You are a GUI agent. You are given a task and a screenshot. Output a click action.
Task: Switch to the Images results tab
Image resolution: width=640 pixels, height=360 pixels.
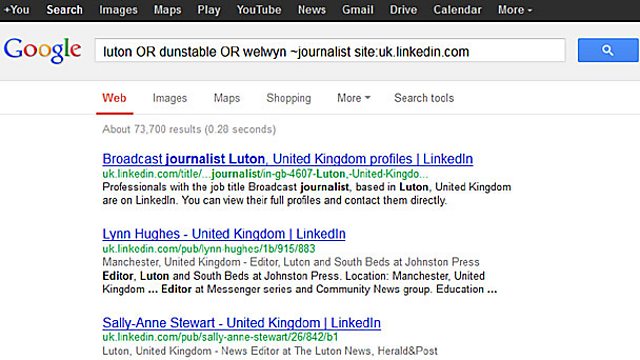pos(170,98)
